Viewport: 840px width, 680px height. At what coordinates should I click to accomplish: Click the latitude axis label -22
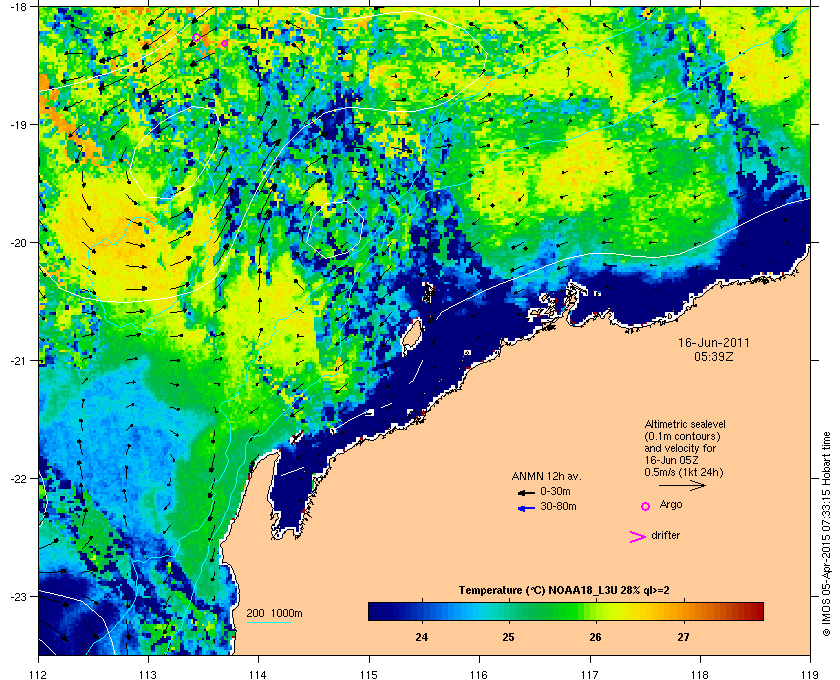click(18, 479)
